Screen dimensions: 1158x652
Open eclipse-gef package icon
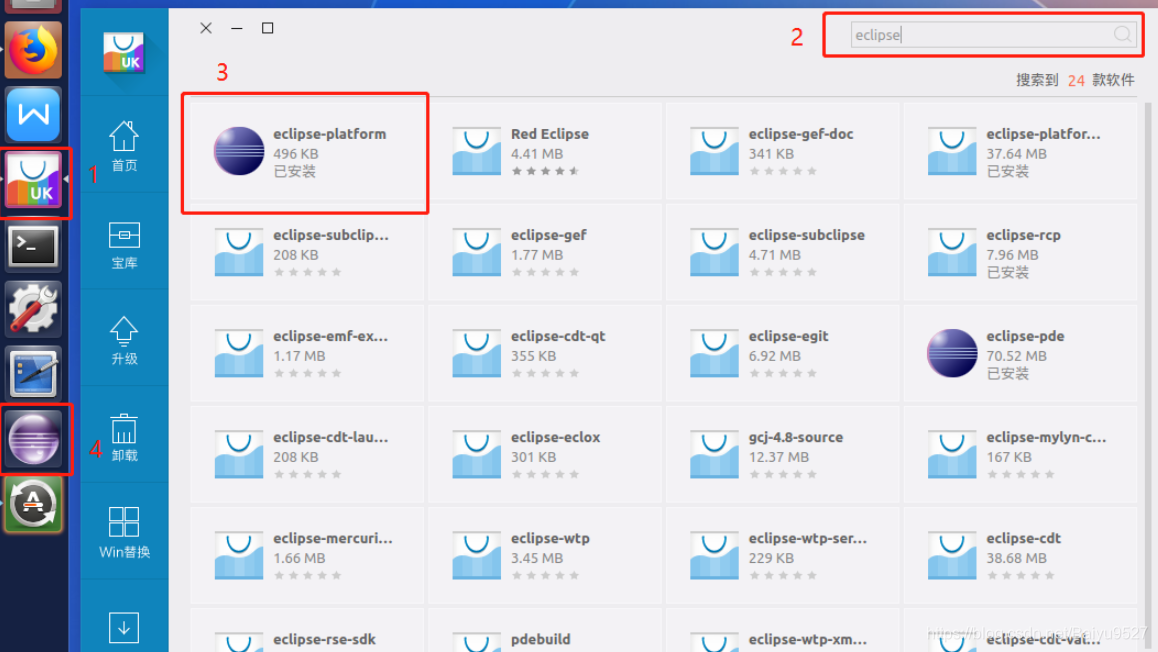(x=476, y=252)
